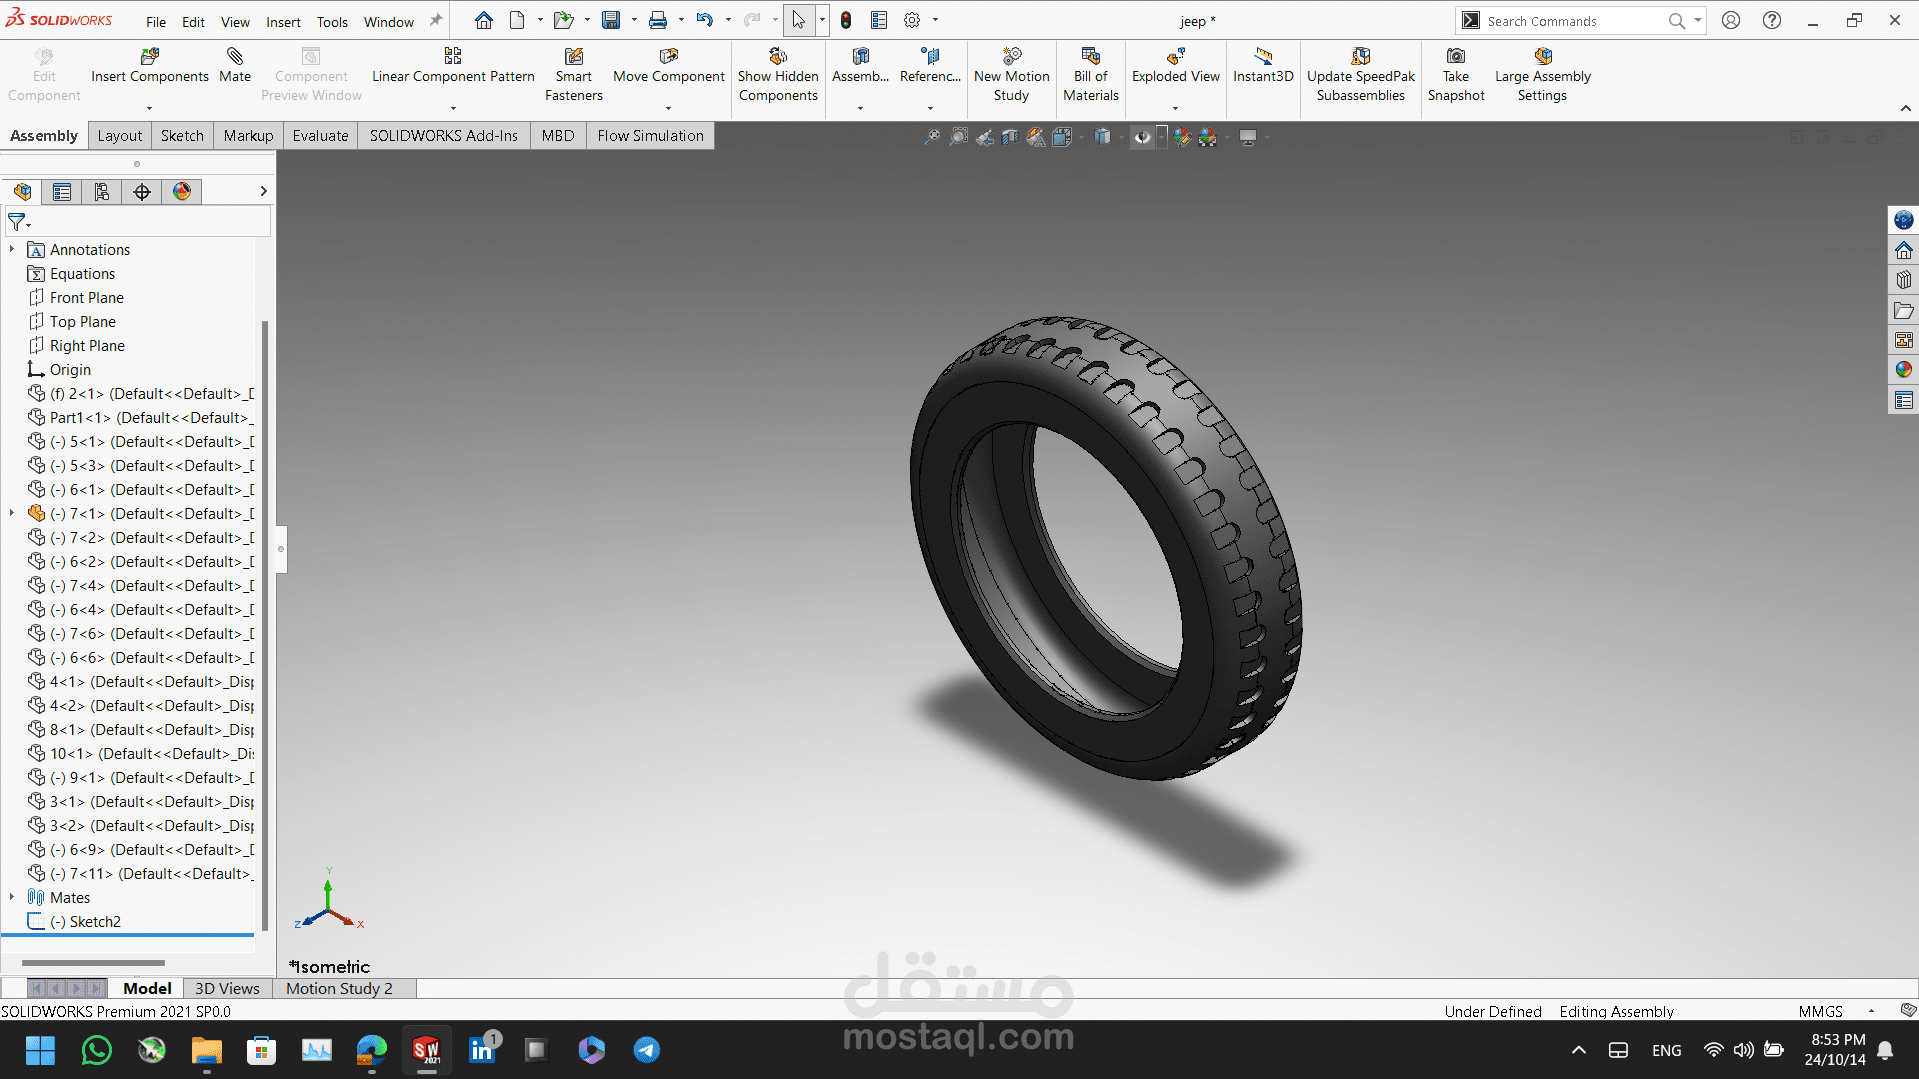Switch to the Evaluate tab
Viewport: 1919px width, 1079px height.
coord(320,136)
